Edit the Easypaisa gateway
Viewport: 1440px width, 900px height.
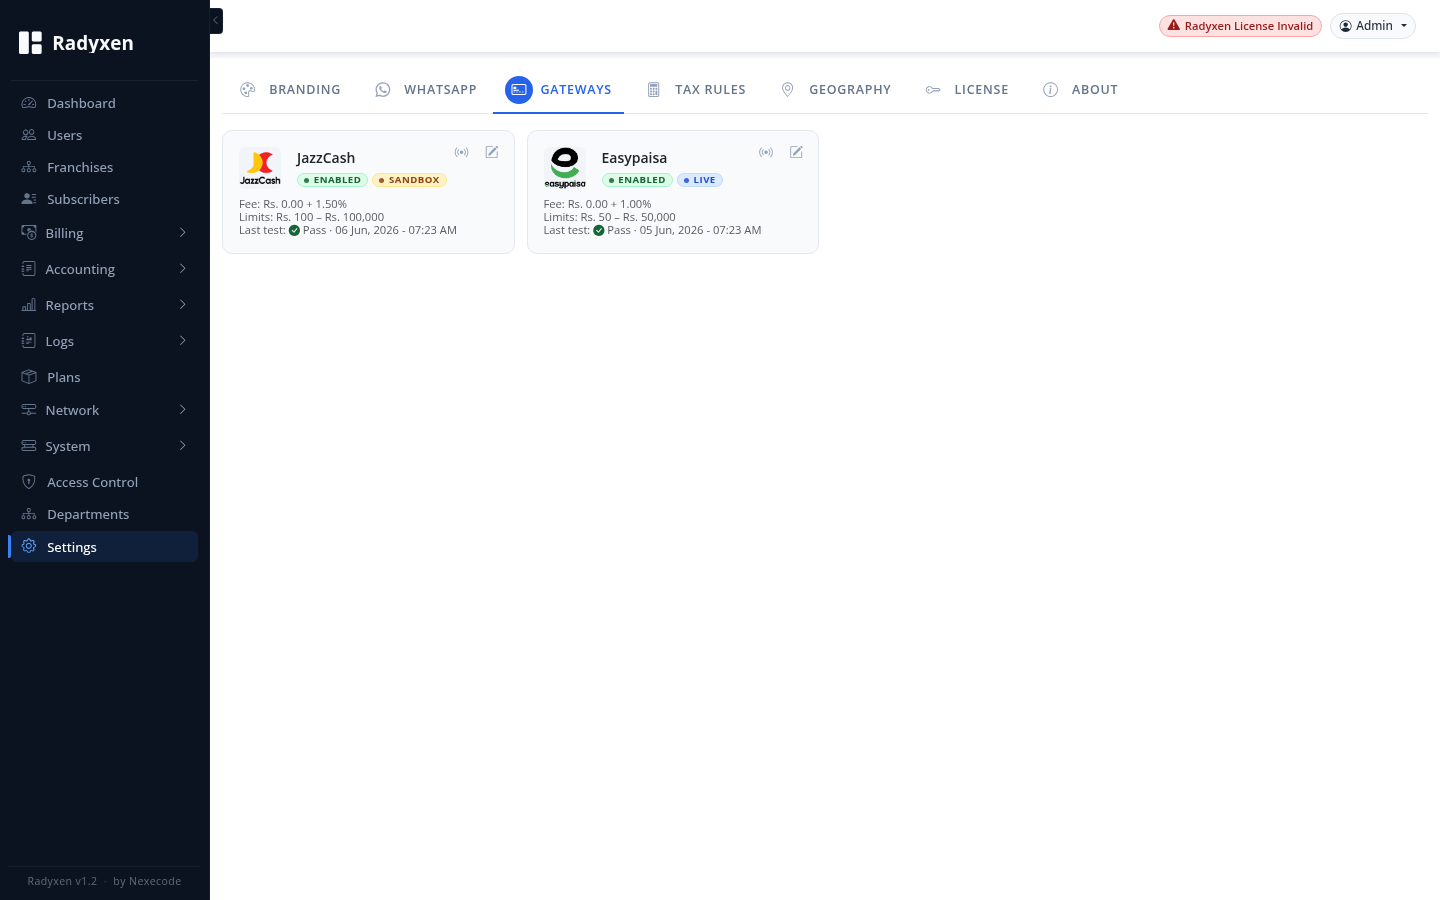tap(796, 152)
